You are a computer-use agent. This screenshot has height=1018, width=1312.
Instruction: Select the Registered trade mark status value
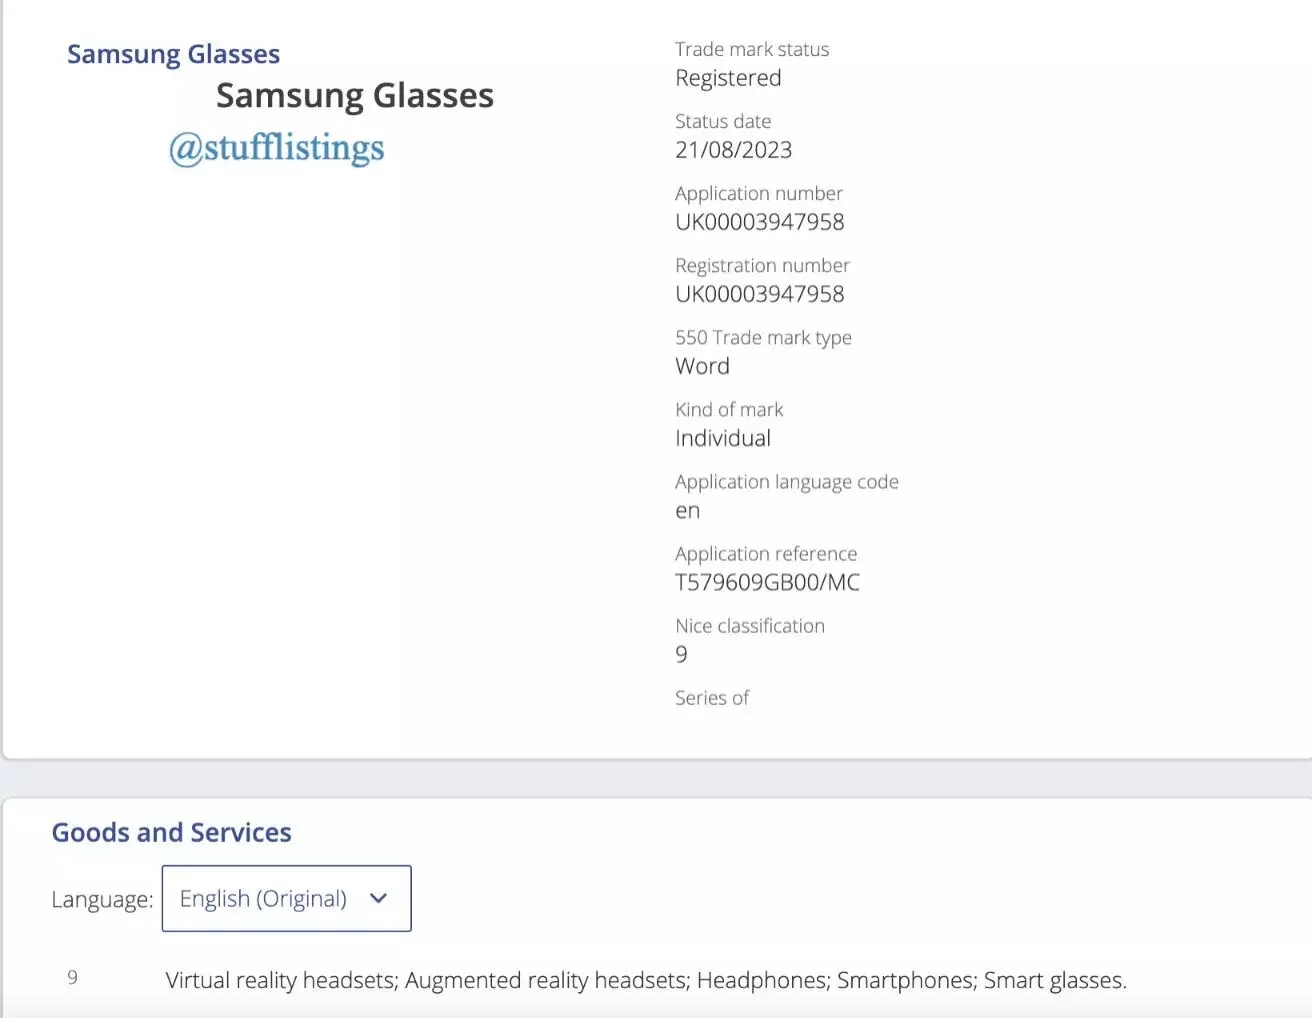728,78
